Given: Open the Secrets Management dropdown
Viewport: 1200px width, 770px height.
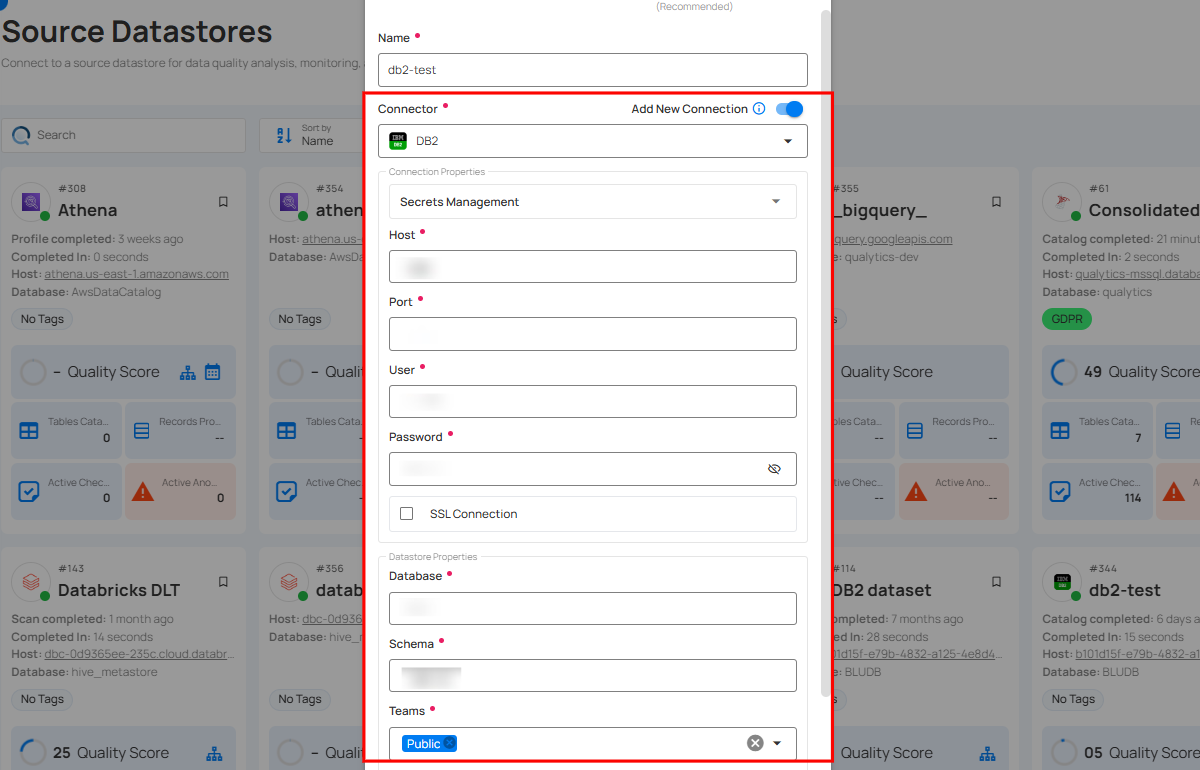Looking at the screenshot, I should point(592,201).
